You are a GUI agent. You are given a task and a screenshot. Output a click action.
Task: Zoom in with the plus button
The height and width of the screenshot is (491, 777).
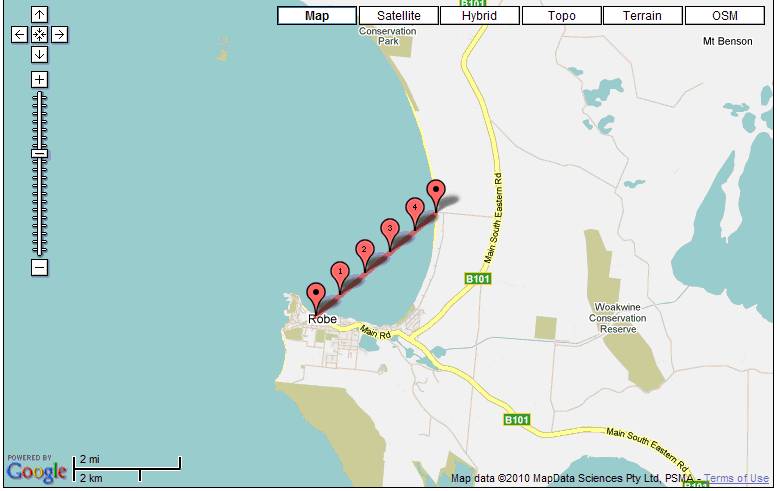pyautogui.click(x=39, y=79)
